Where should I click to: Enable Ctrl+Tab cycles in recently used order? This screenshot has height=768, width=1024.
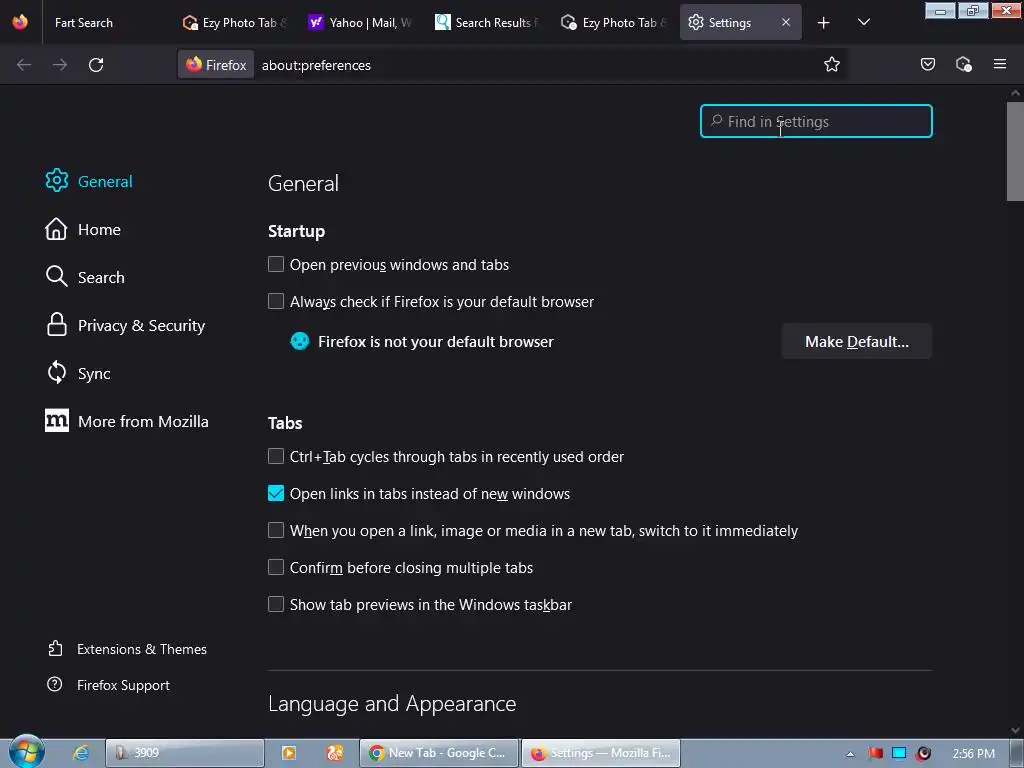pos(276,456)
